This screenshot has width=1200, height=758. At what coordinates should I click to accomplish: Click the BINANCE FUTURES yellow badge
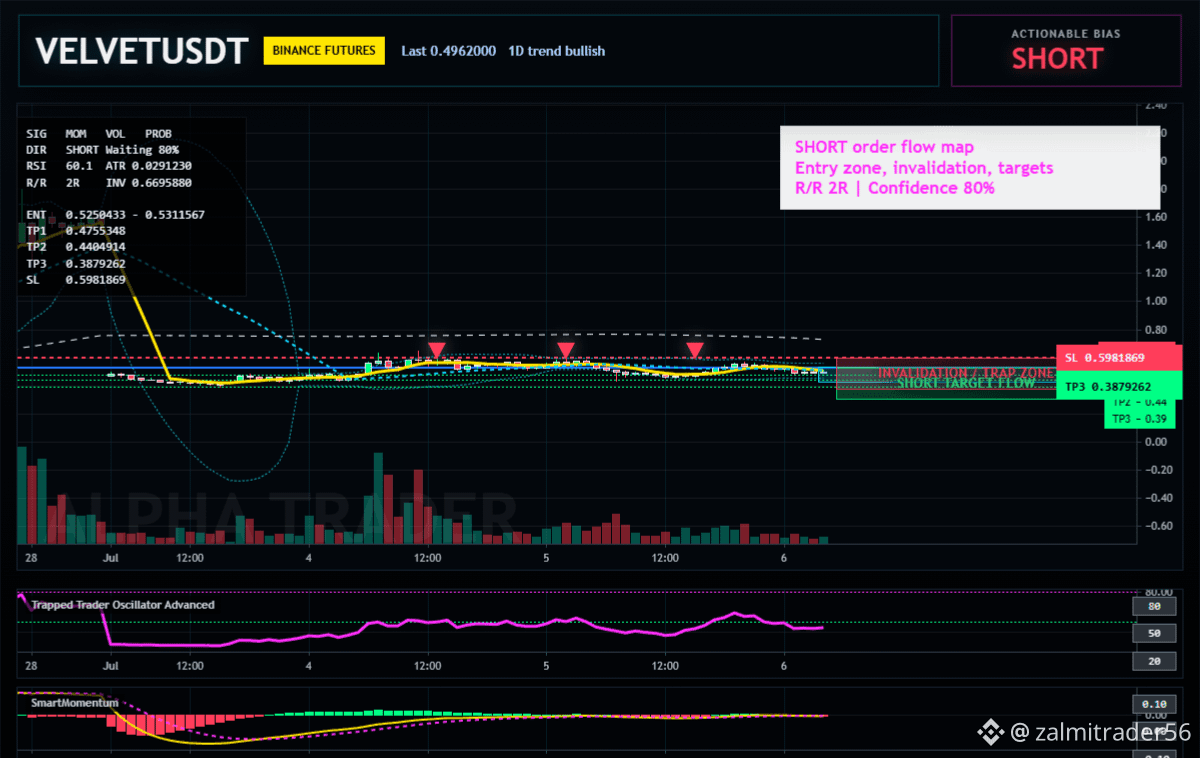pos(324,50)
